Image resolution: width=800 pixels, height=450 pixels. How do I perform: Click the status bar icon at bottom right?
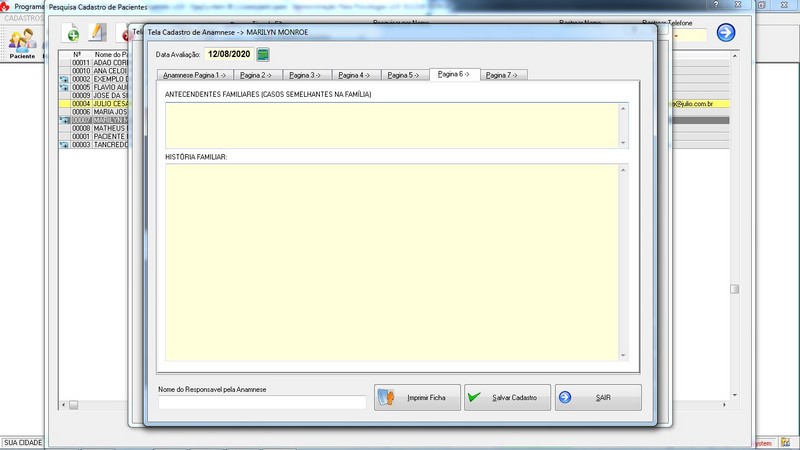(x=786, y=442)
